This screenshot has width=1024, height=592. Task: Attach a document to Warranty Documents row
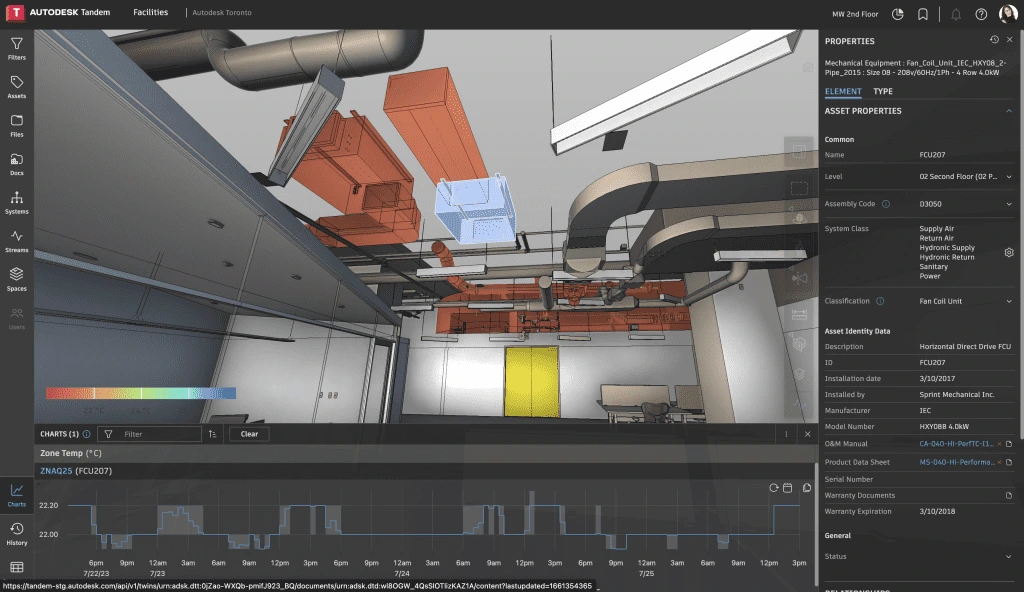1009,495
